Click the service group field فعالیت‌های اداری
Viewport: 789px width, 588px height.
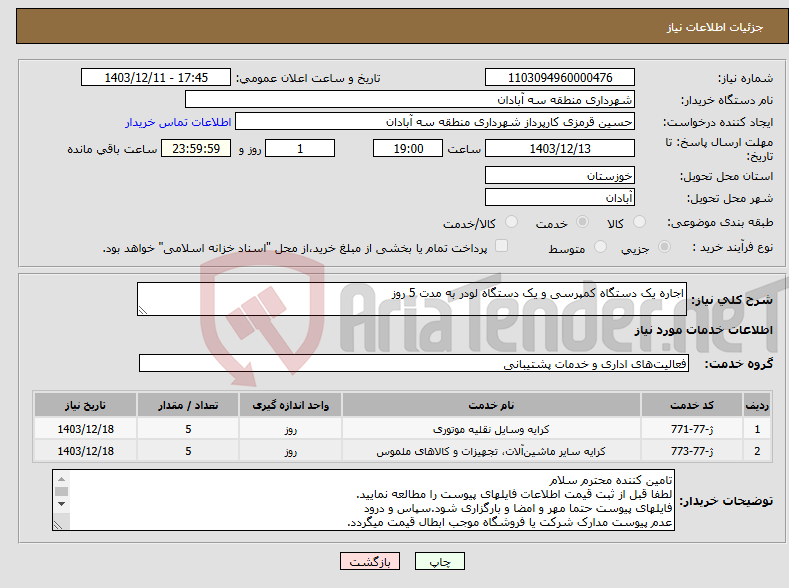[x=414, y=363]
